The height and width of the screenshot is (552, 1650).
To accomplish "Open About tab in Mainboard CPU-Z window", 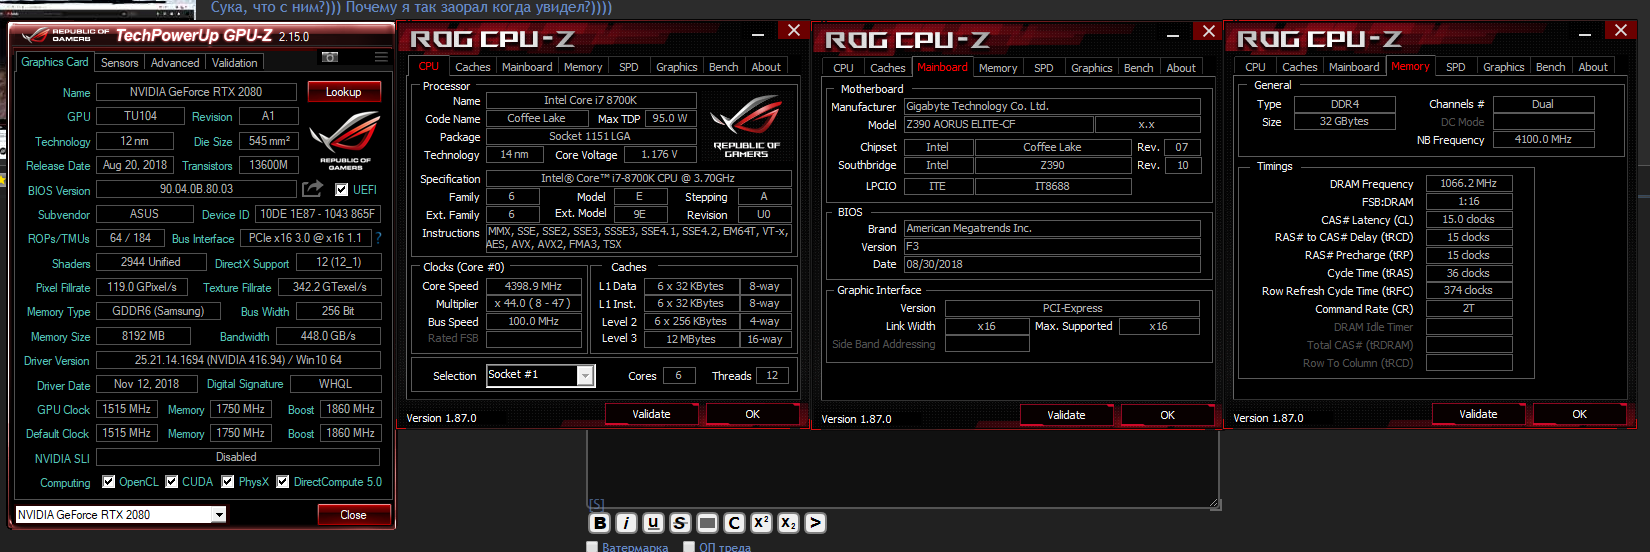I will point(1181,68).
